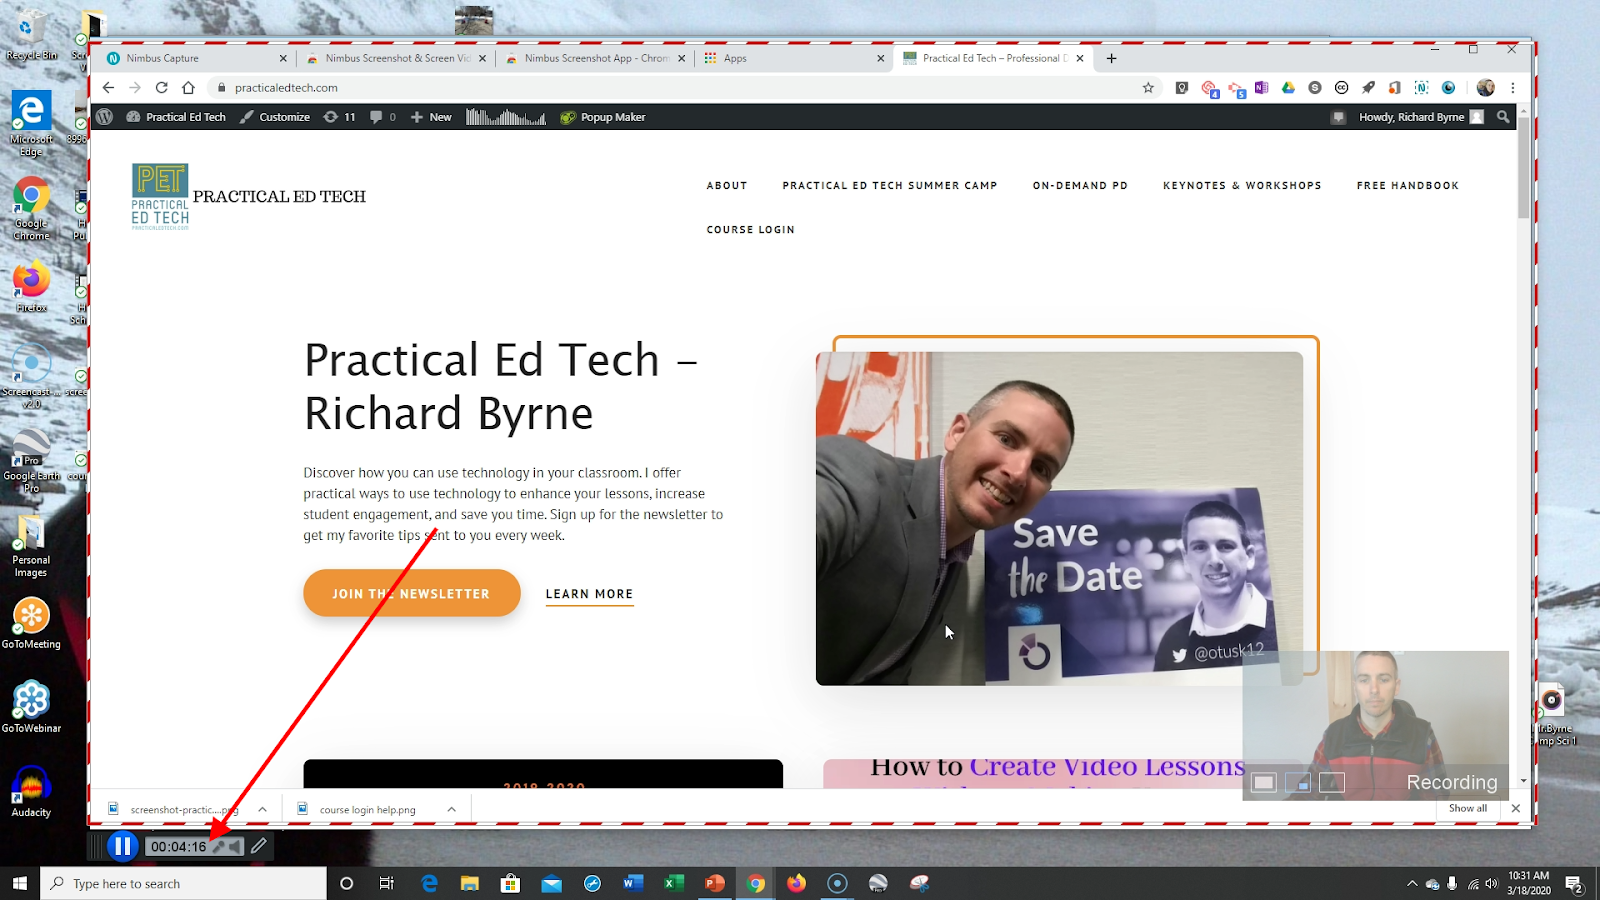Open the browser home page
The width and height of the screenshot is (1600, 900).
click(x=188, y=88)
